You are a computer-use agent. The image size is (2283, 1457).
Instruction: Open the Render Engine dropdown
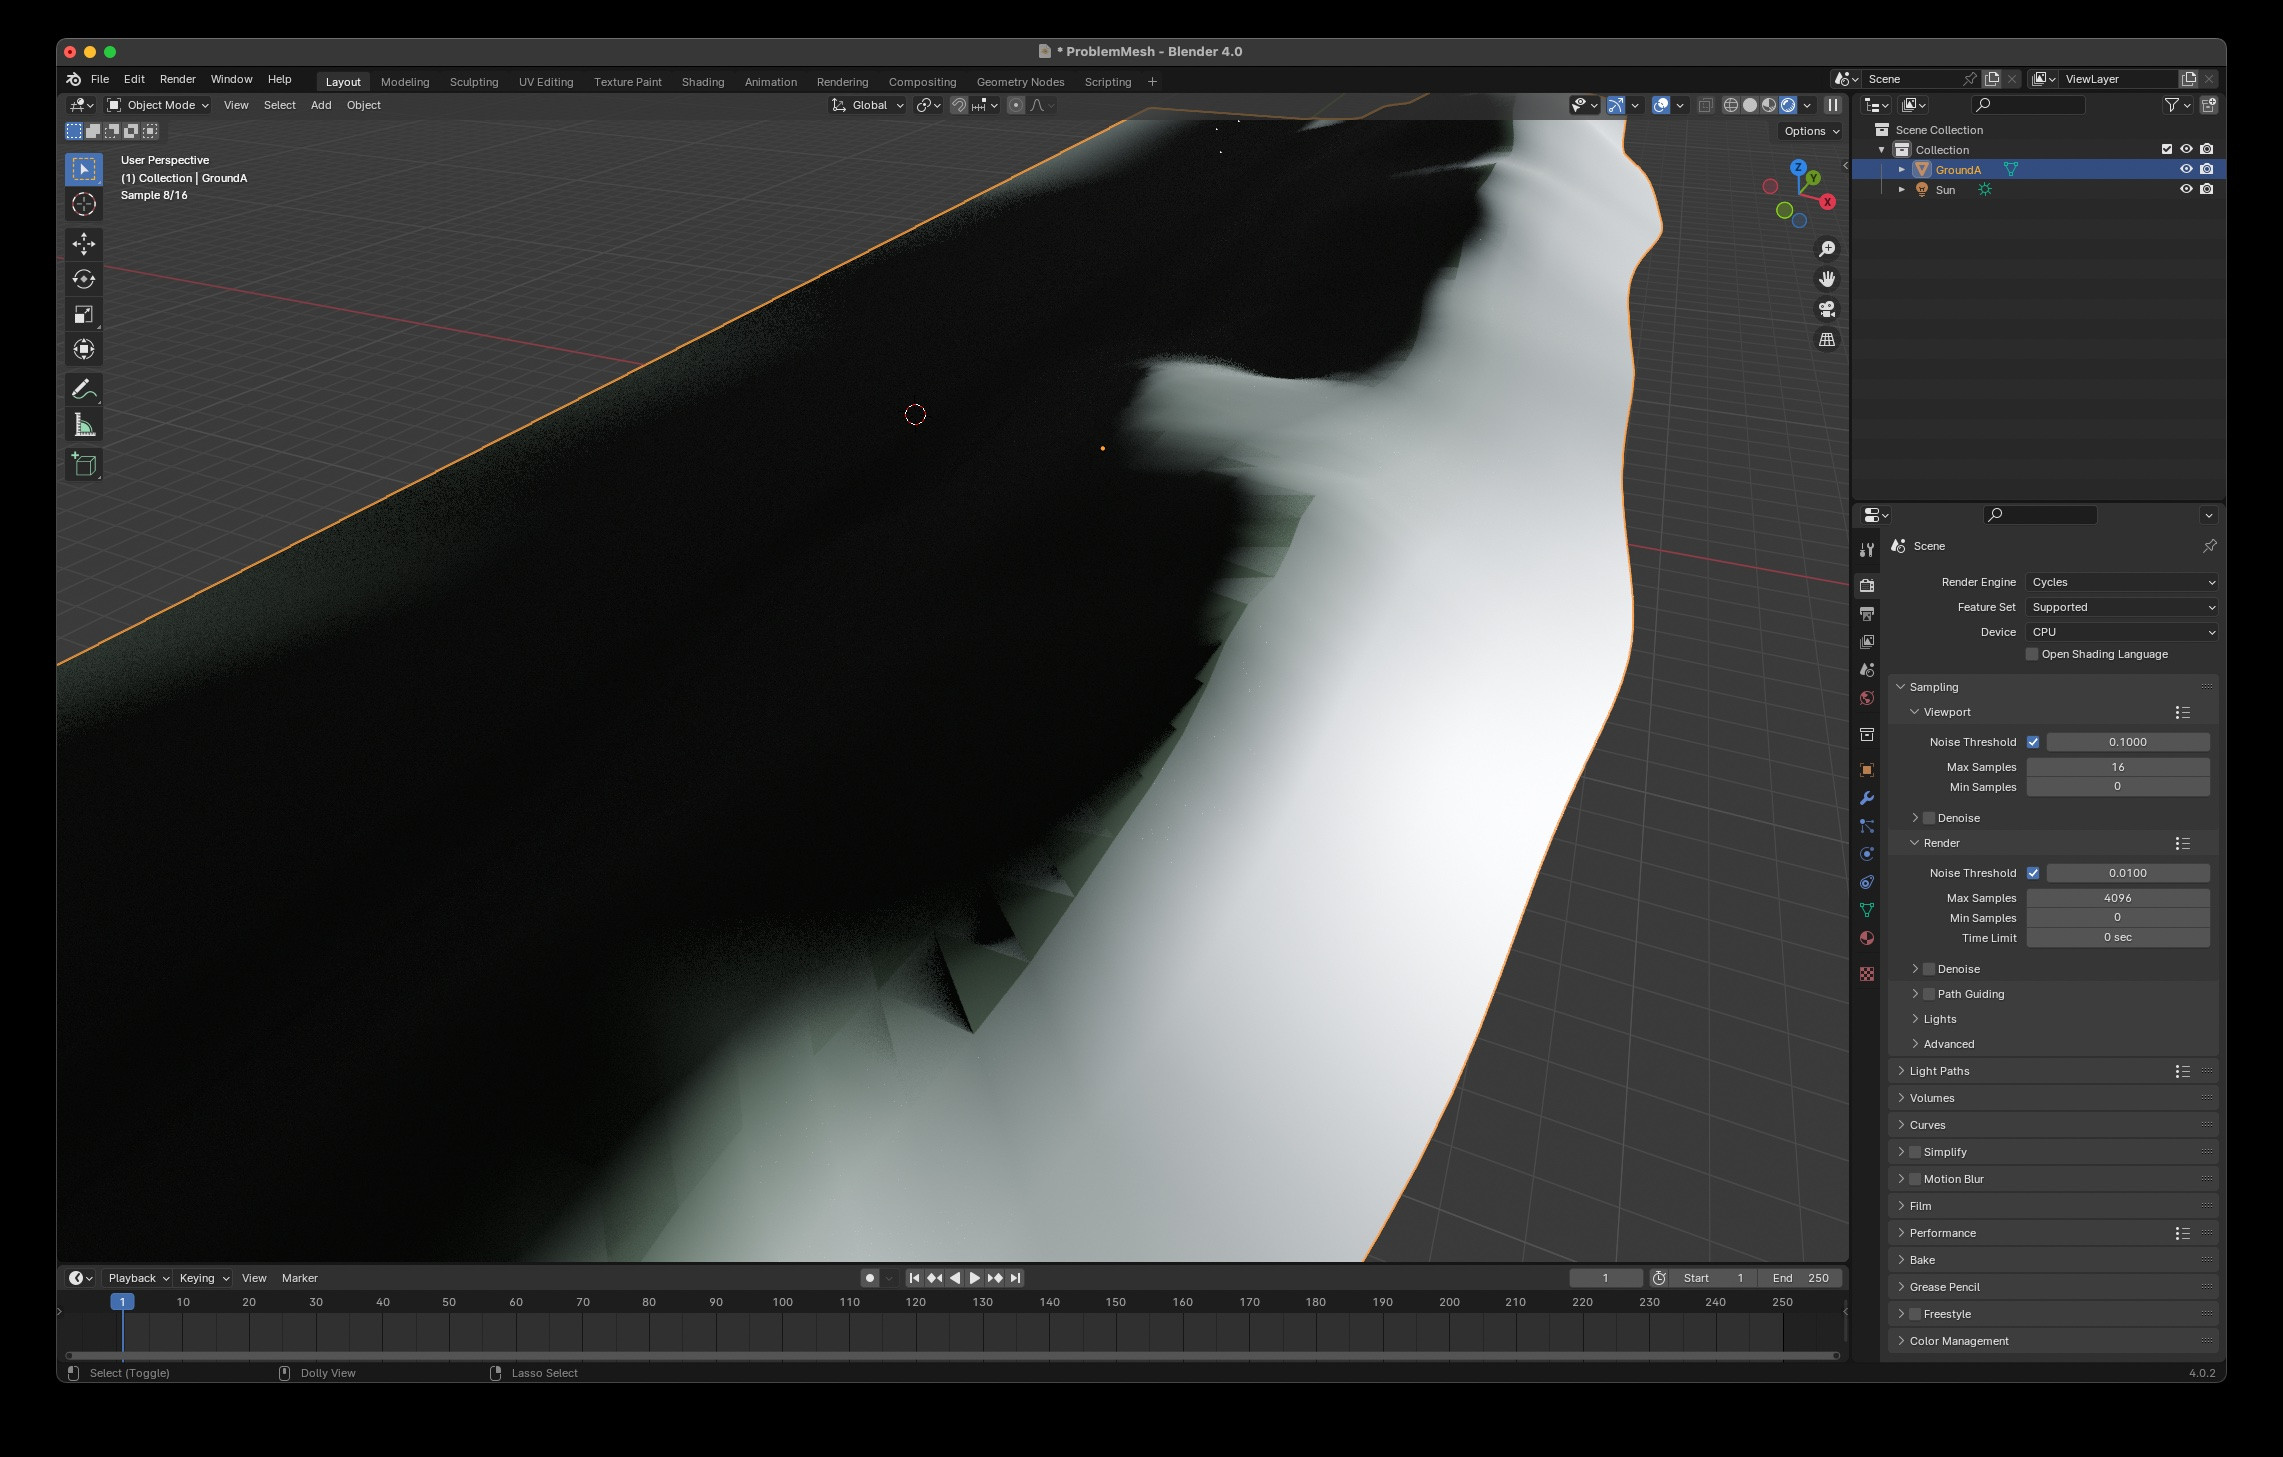coord(2123,582)
